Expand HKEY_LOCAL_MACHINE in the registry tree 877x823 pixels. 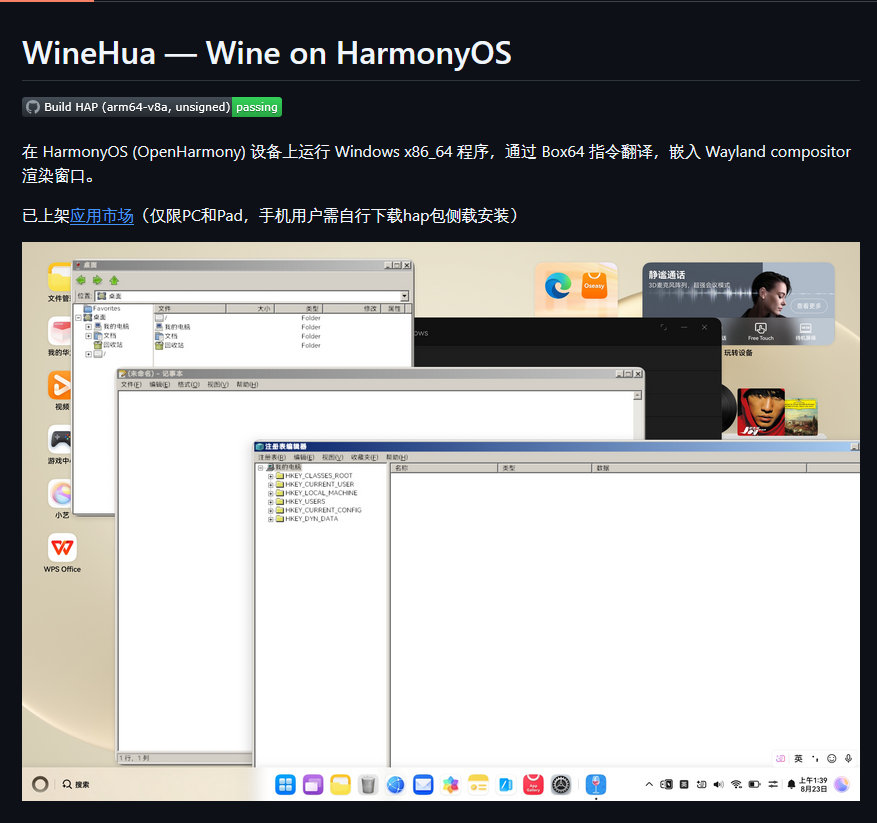tap(271, 493)
